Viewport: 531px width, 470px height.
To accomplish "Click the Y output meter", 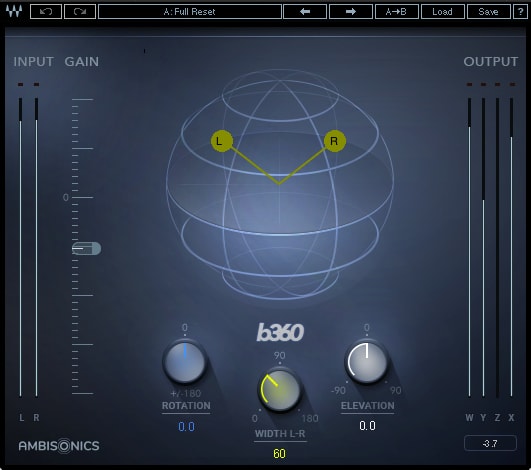I will pos(483,247).
